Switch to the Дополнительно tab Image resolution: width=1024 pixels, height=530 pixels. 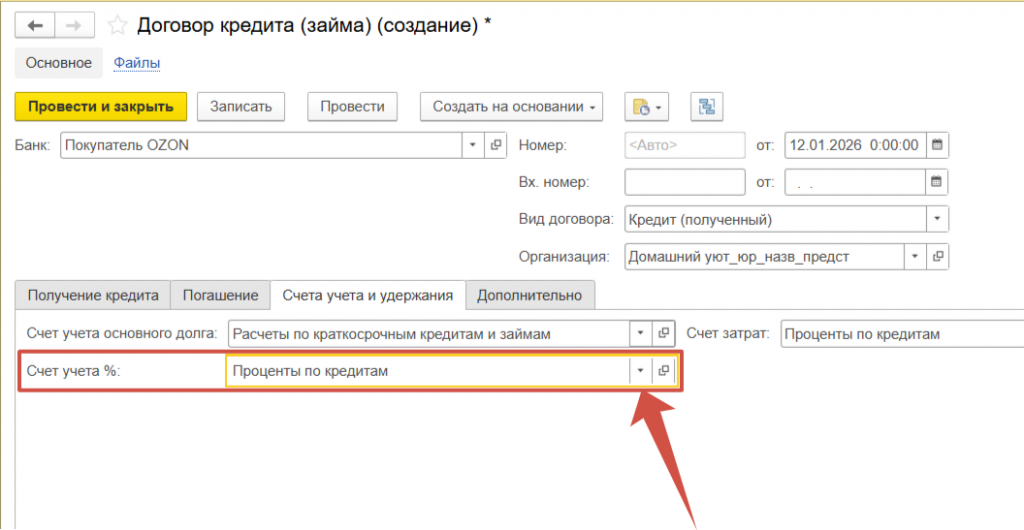[529, 295]
